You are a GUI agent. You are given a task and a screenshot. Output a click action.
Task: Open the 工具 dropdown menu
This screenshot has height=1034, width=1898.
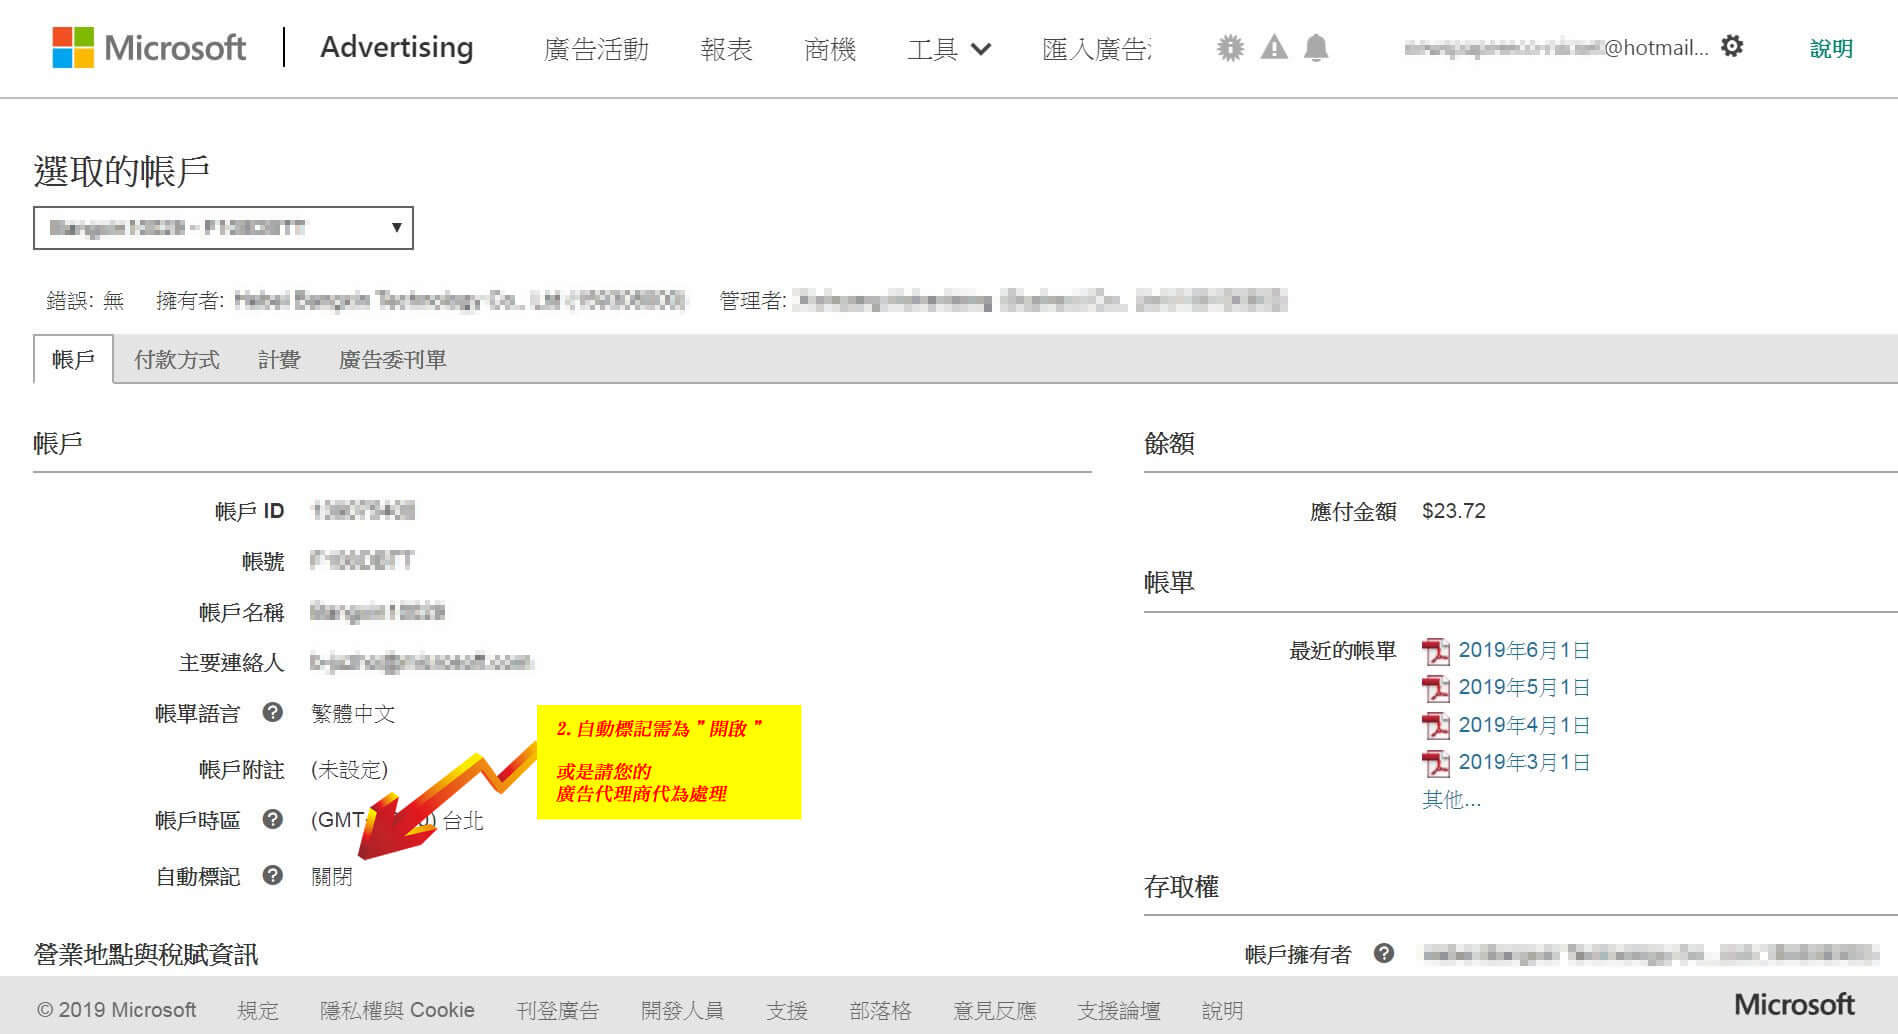[x=948, y=48]
